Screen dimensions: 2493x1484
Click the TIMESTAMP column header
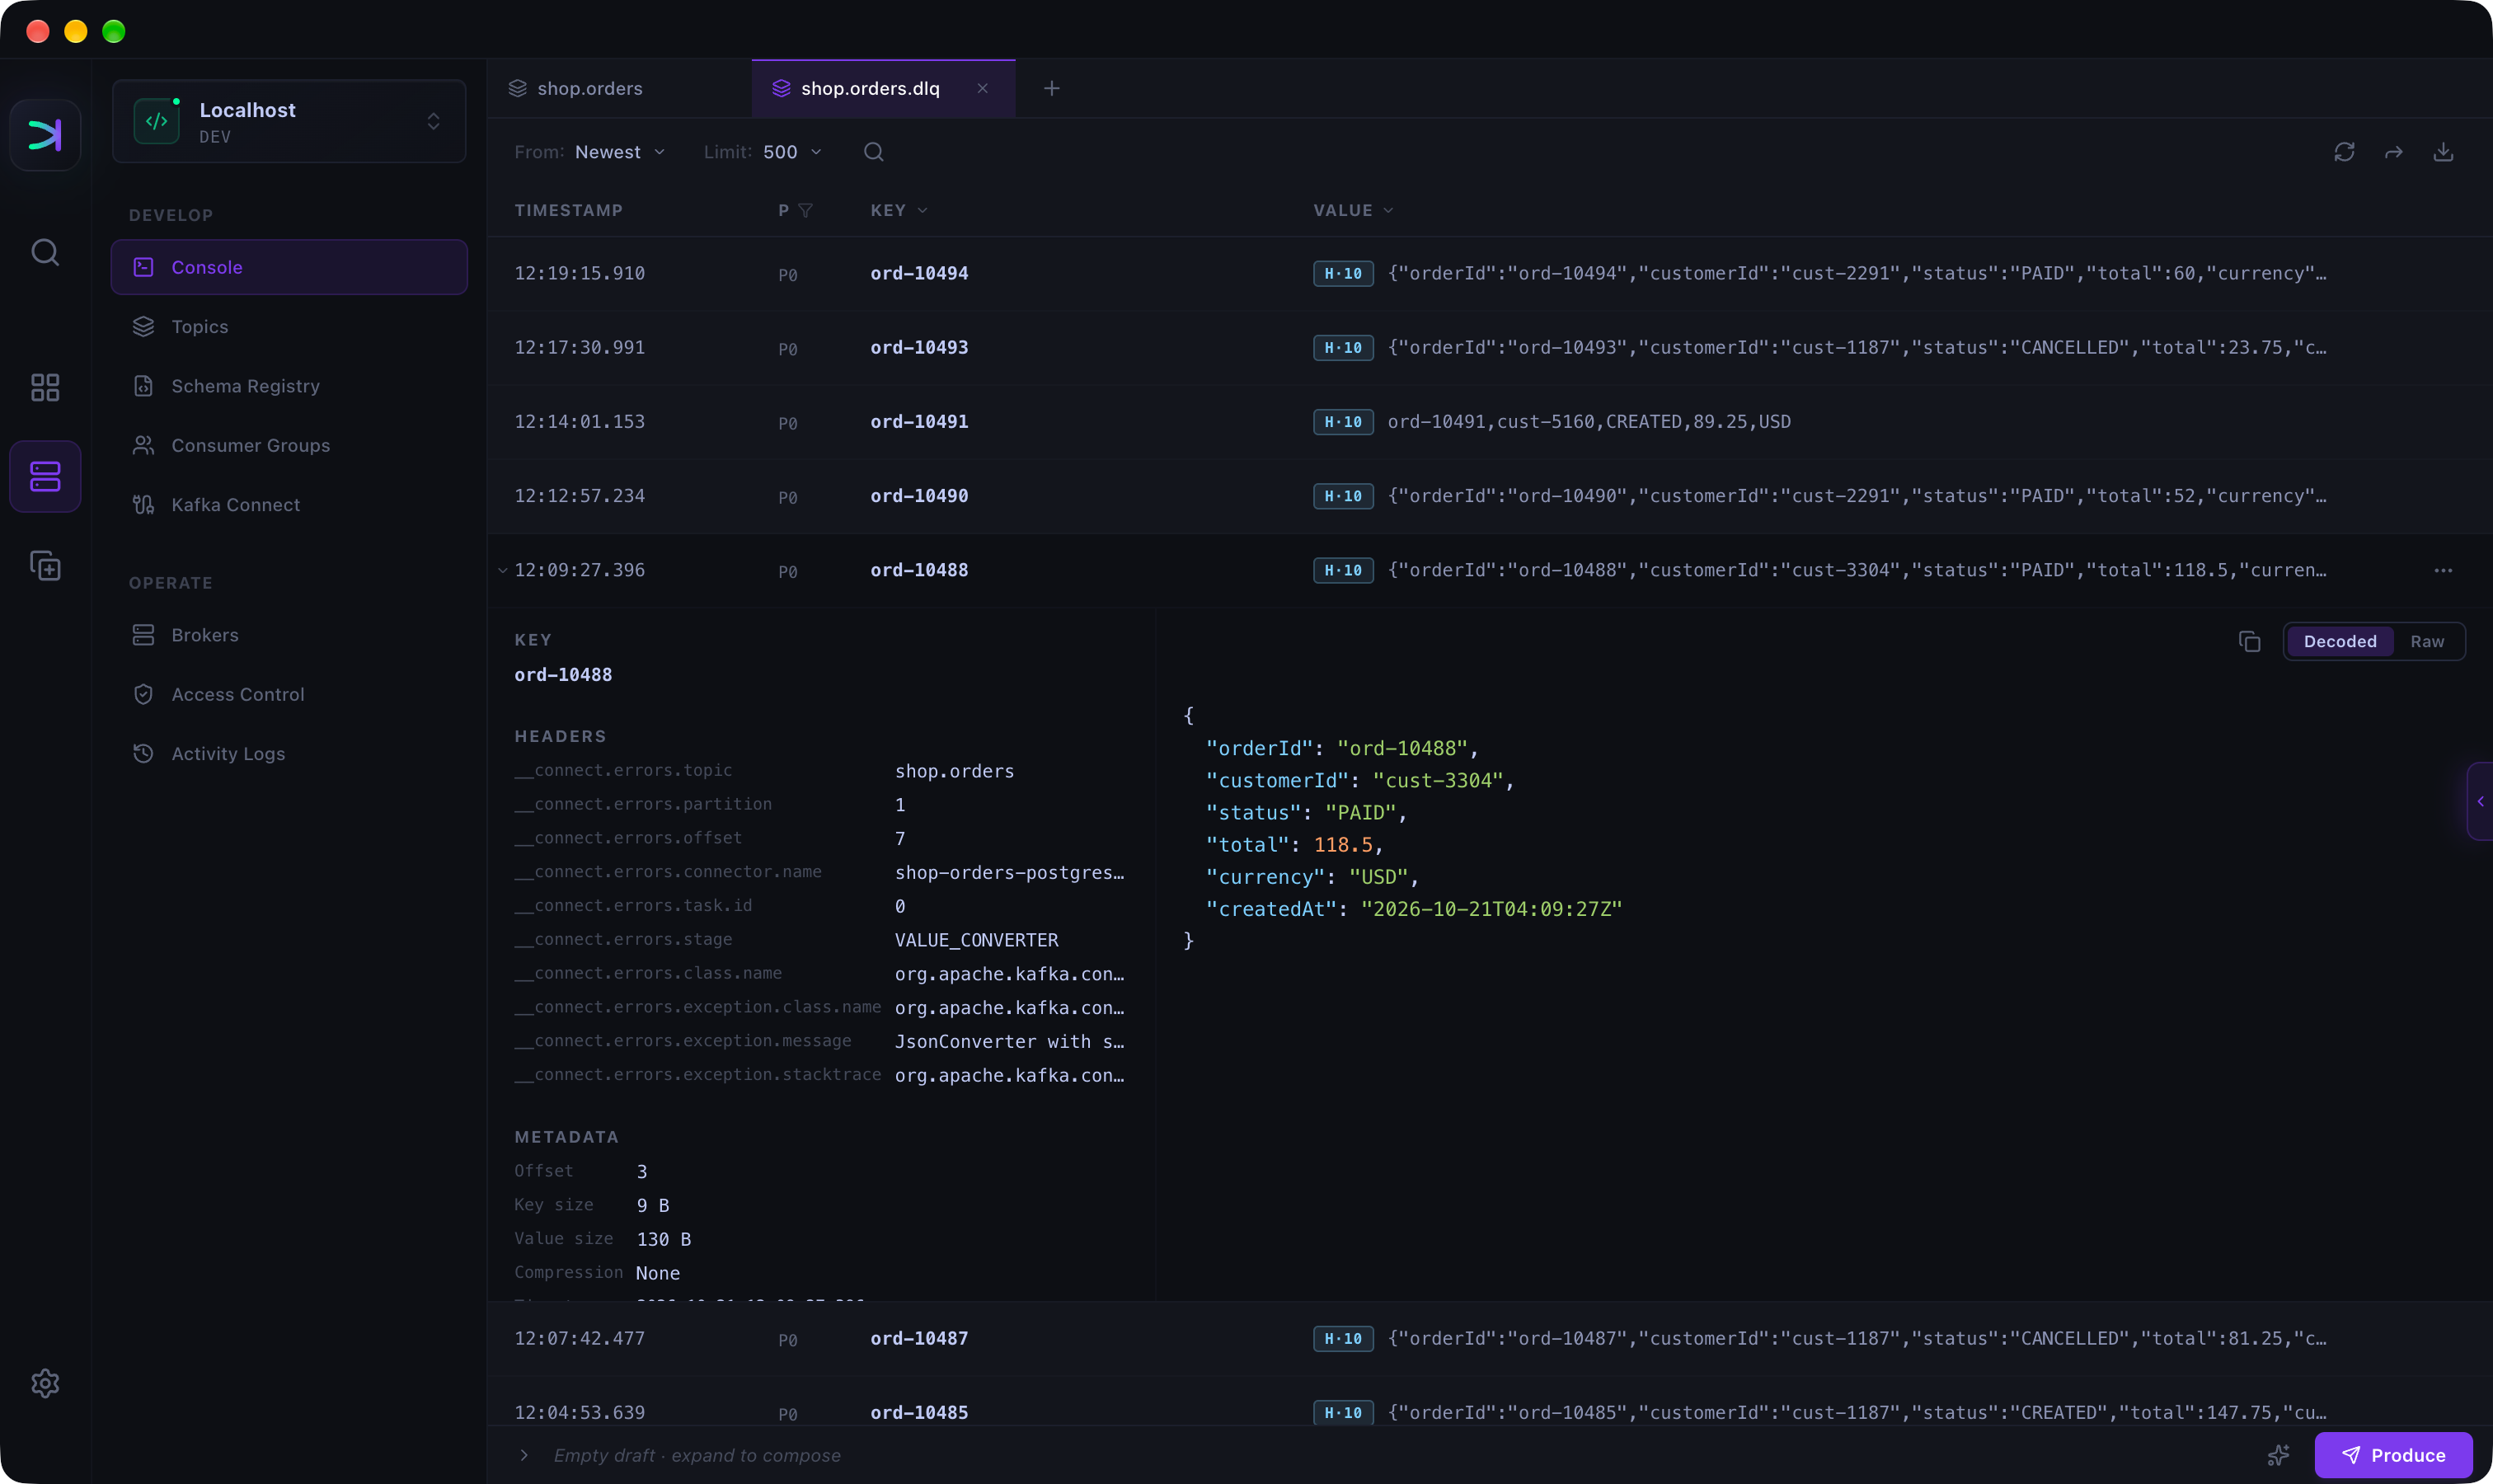click(x=568, y=210)
